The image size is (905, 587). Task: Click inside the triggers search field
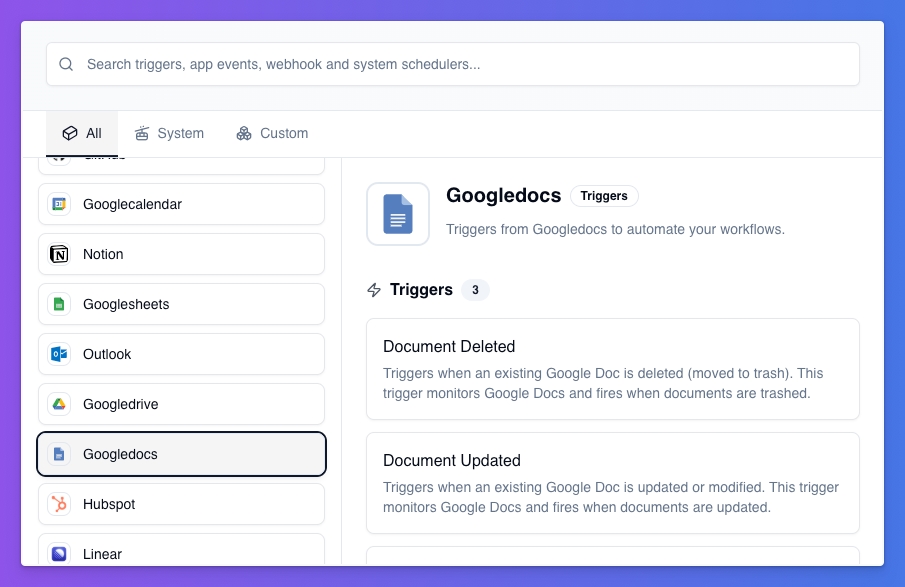click(x=452, y=63)
